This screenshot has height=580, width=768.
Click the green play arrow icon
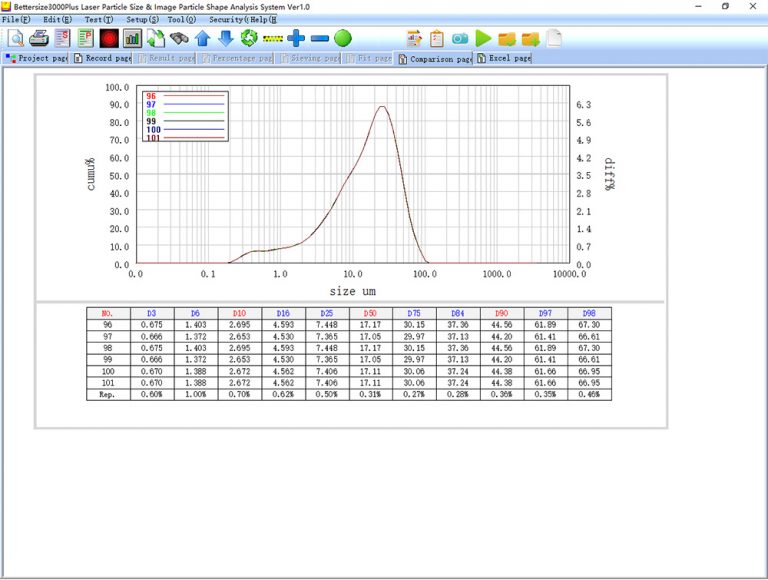click(x=484, y=38)
